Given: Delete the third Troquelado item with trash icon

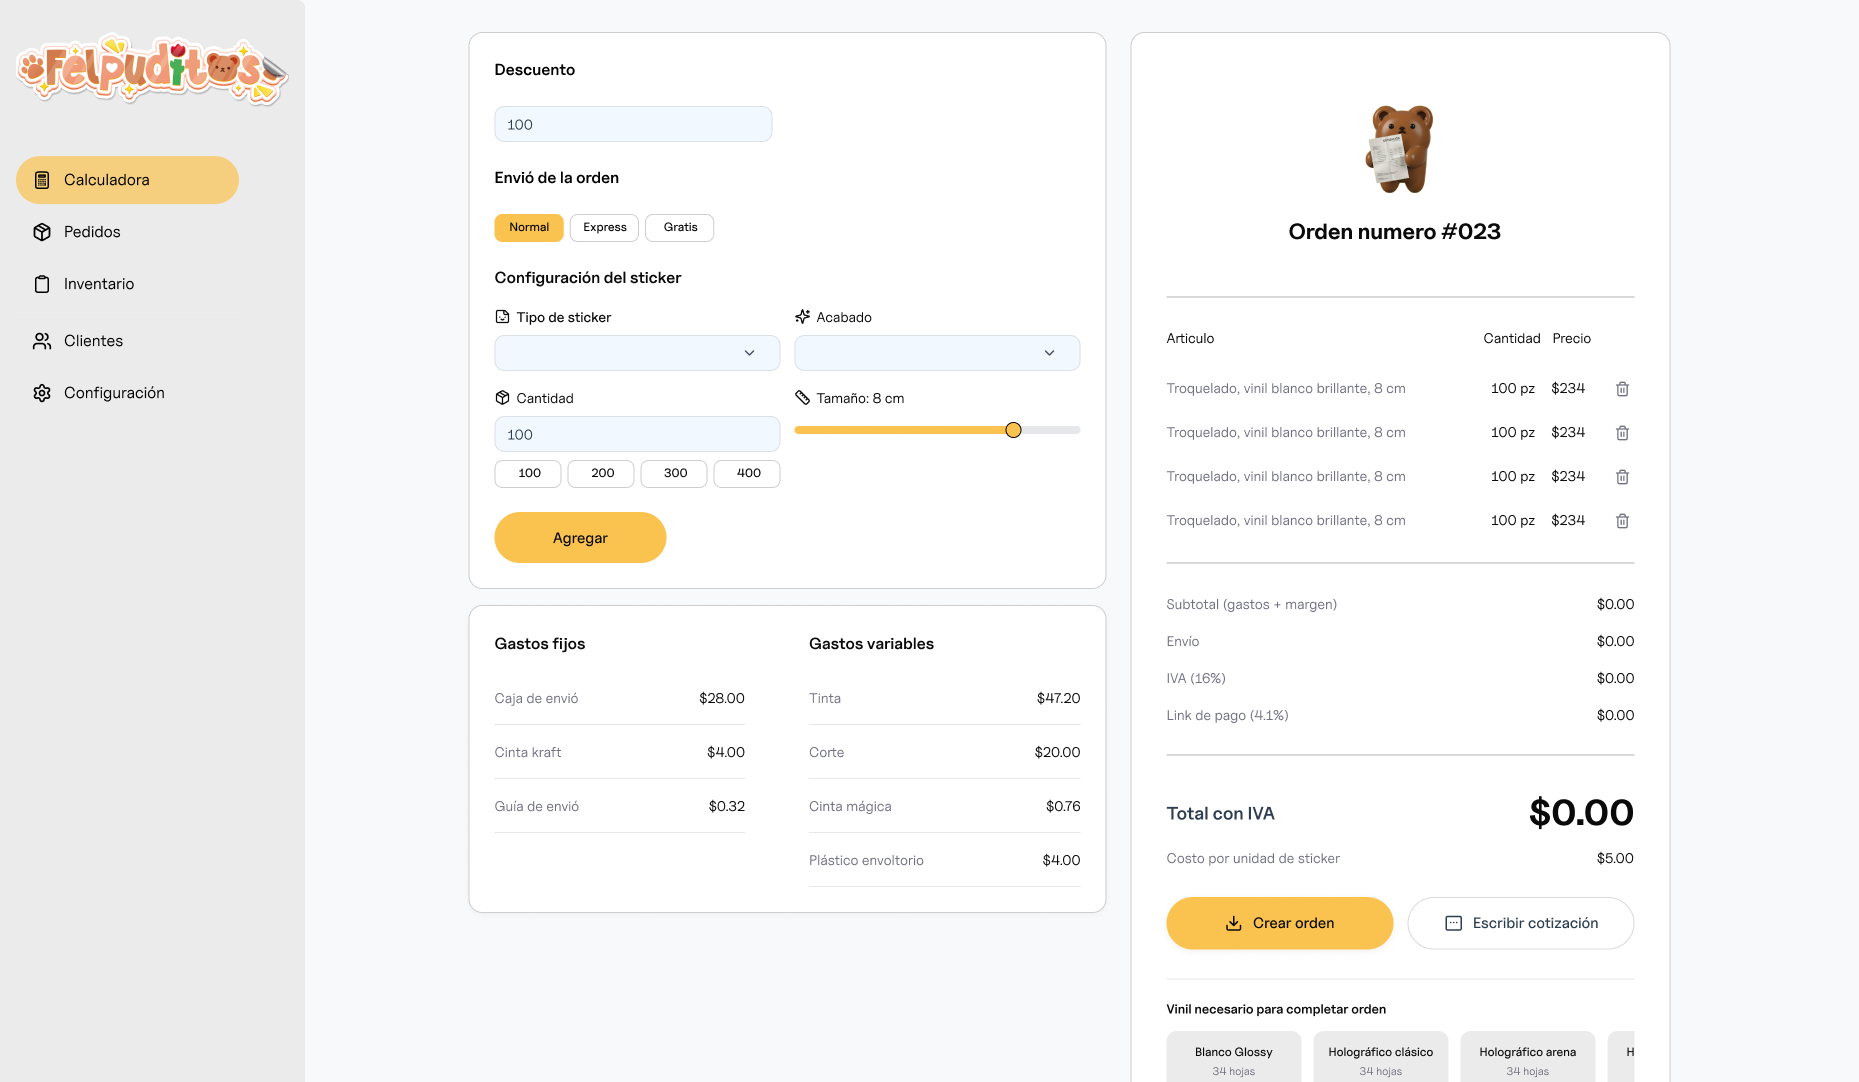Looking at the screenshot, I should (1622, 477).
